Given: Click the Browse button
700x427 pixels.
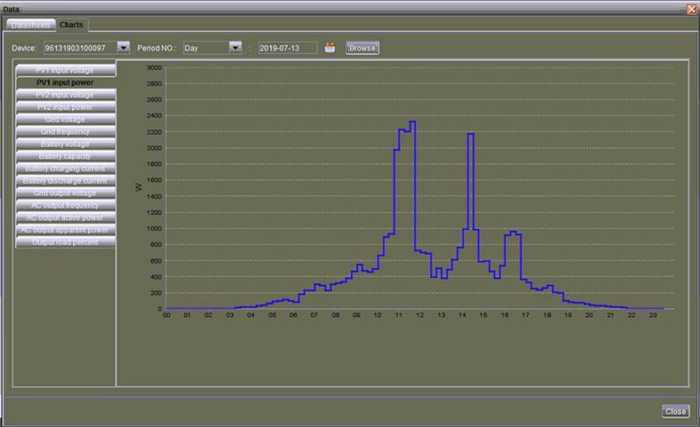Looking at the screenshot, I should 362,48.
